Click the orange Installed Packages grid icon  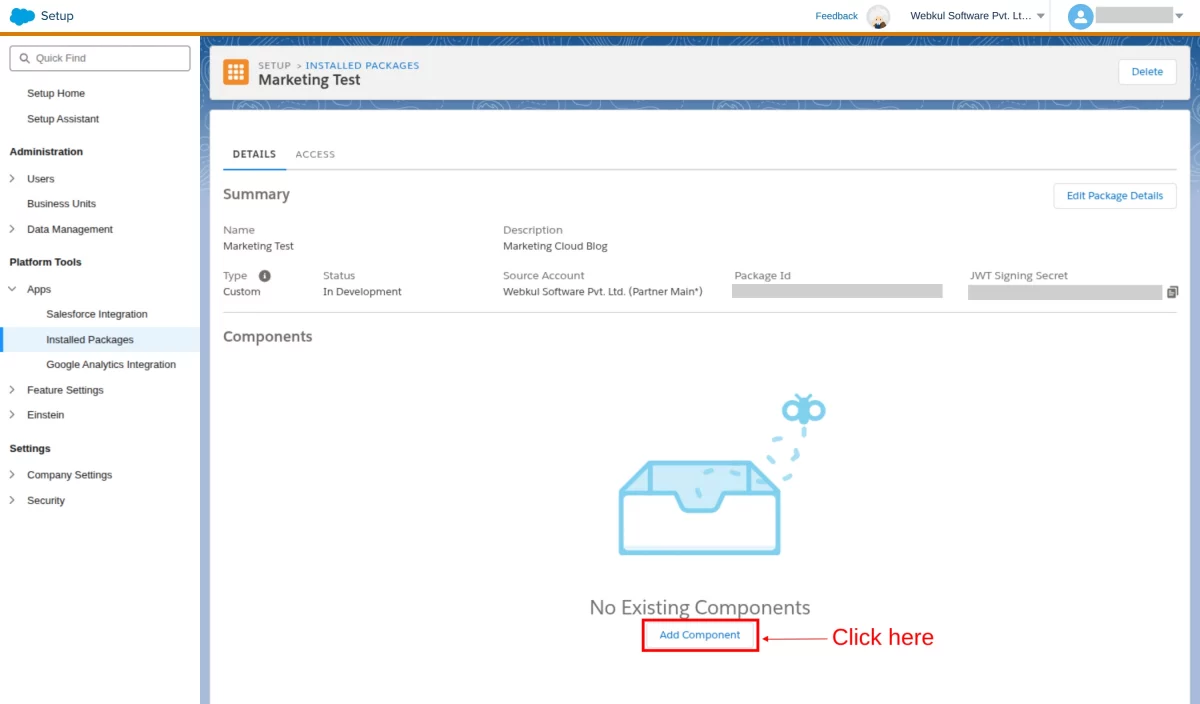236,72
